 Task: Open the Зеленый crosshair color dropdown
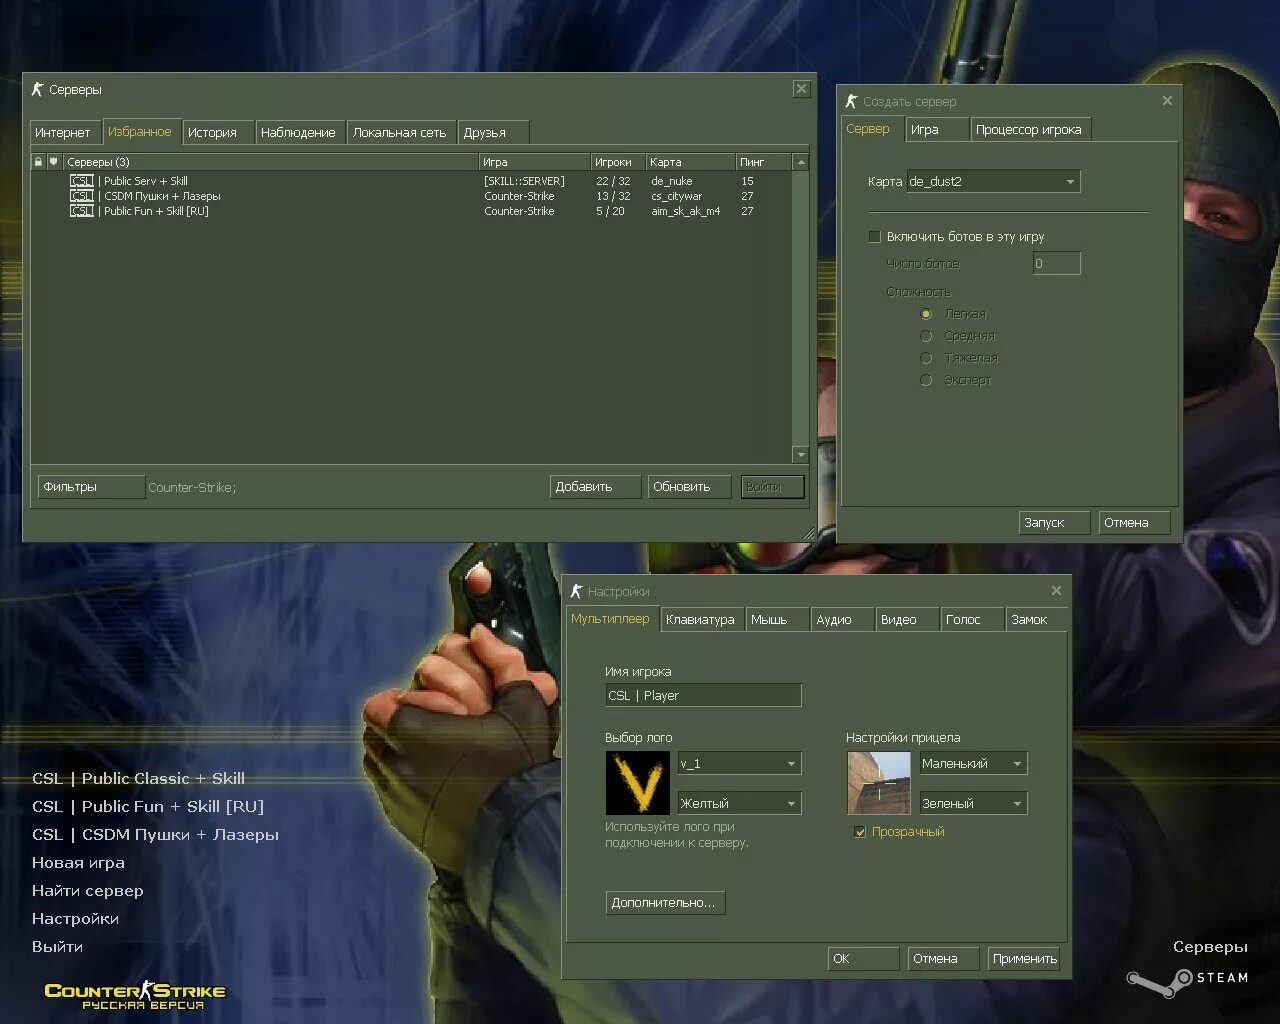[x=973, y=803]
